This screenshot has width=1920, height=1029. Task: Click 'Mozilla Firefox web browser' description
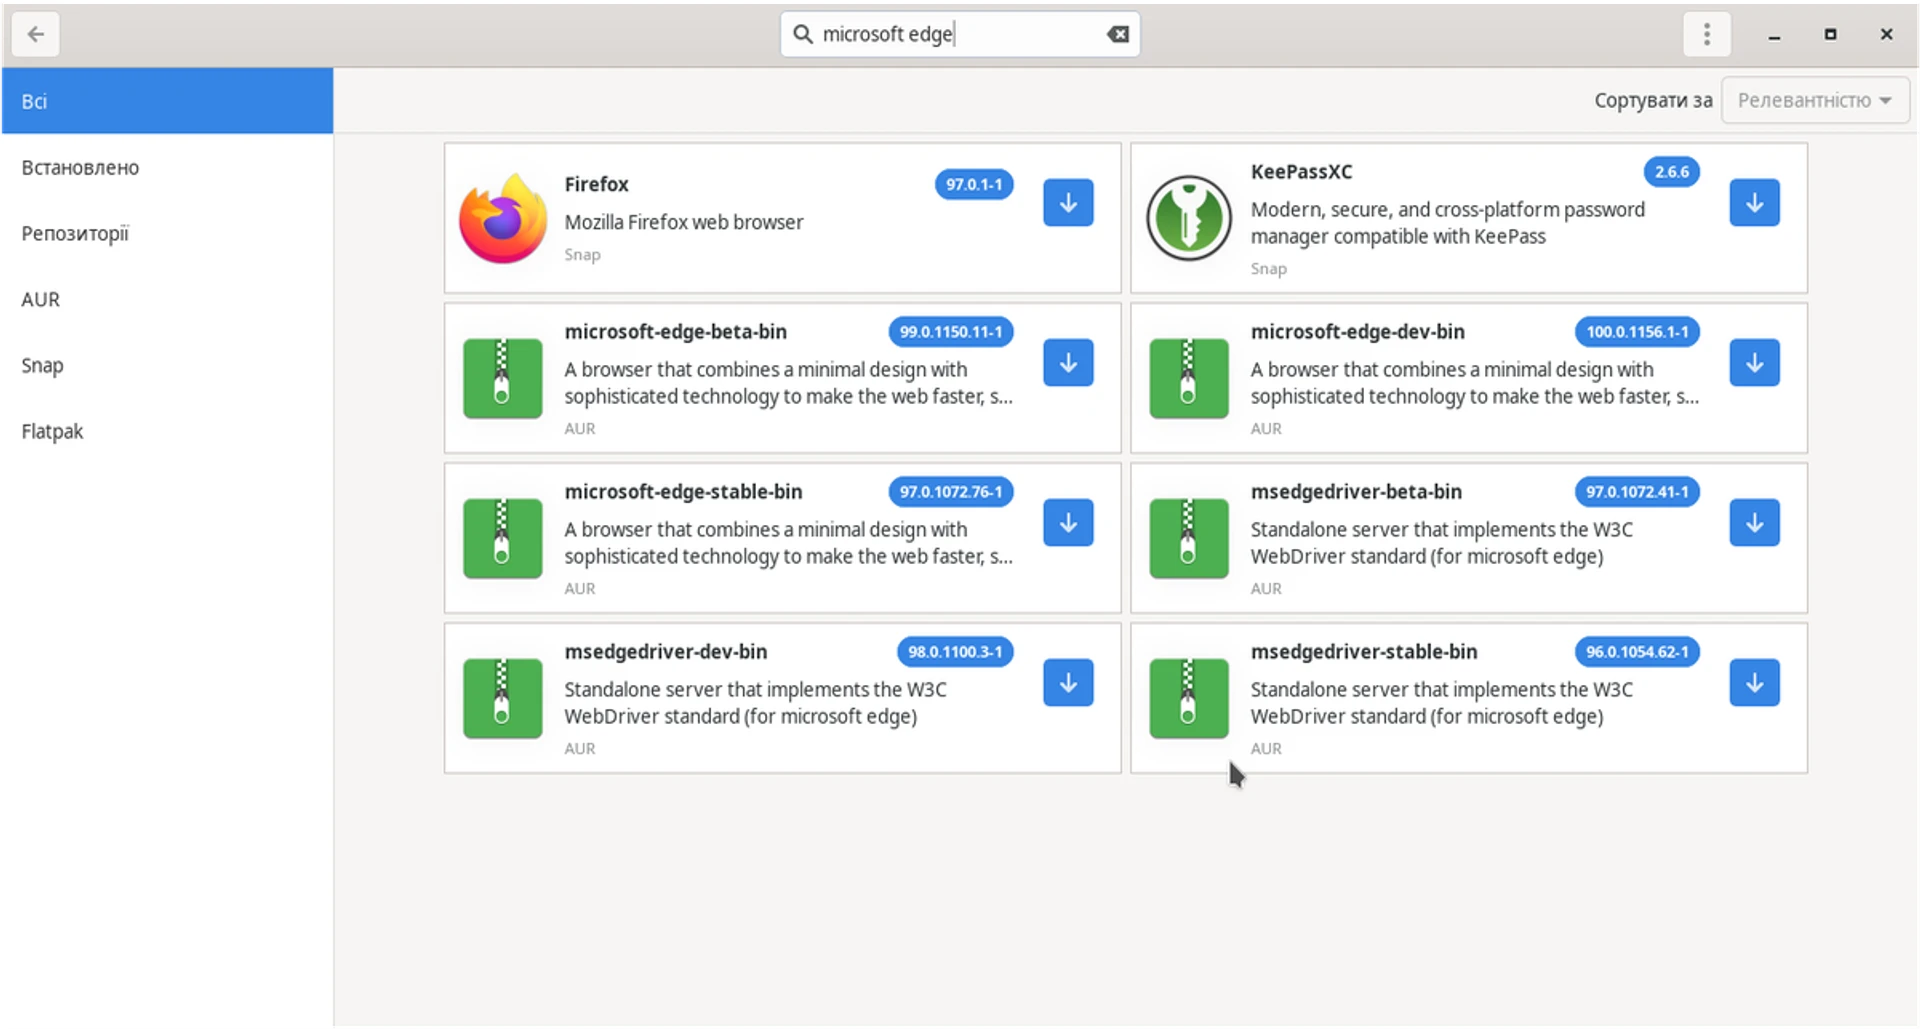pos(684,222)
